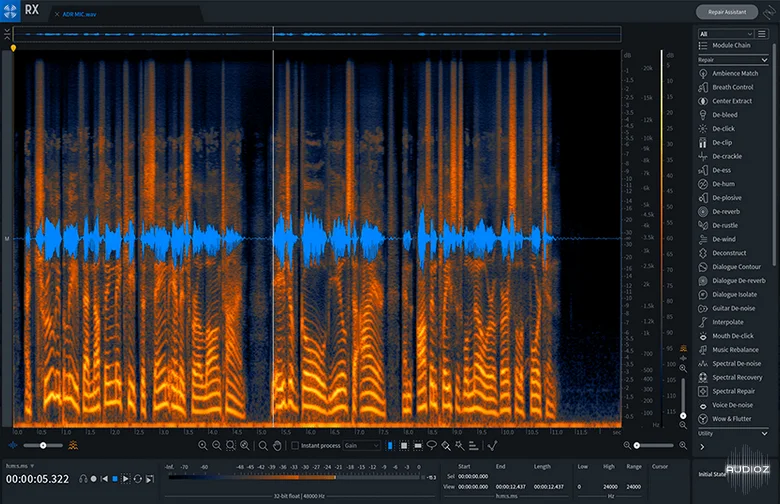Open the Wow & Flutter module

pos(725,419)
